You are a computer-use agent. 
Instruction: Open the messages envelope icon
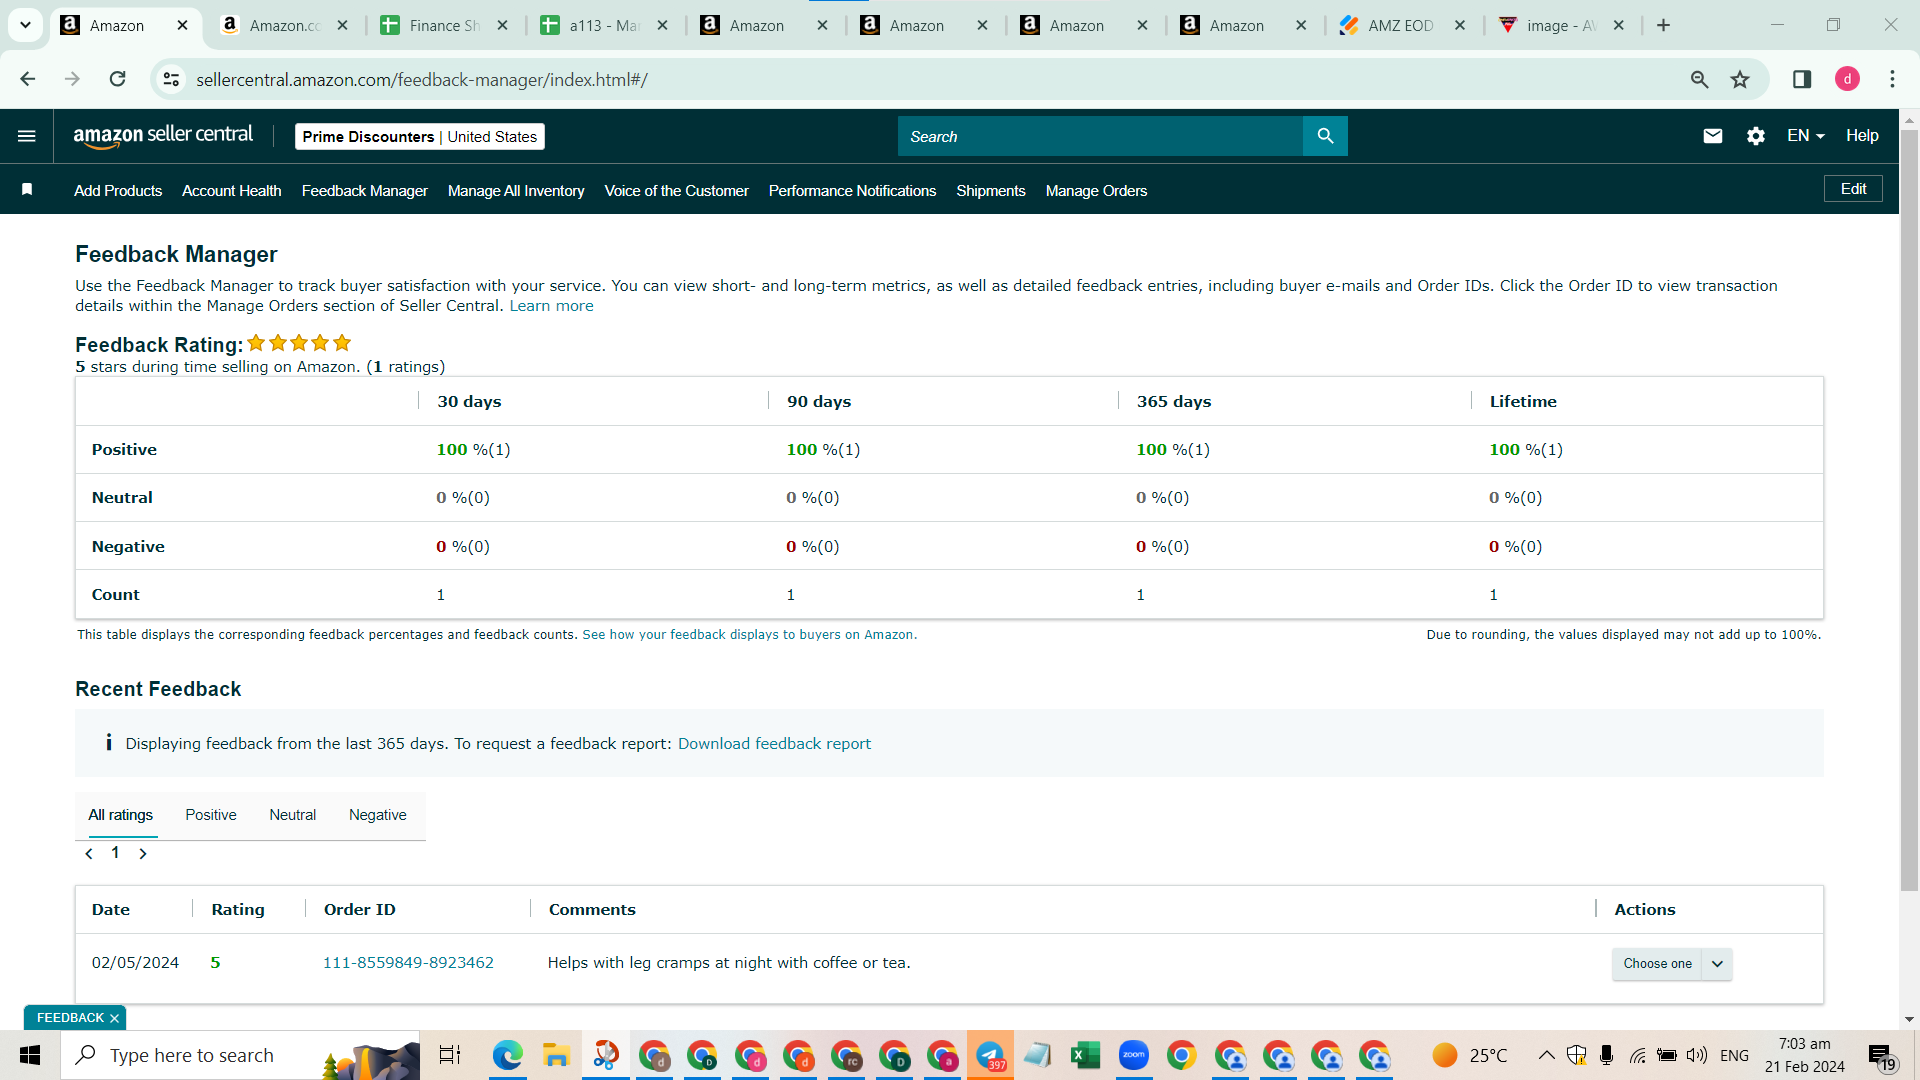click(x=1712, y=136)
